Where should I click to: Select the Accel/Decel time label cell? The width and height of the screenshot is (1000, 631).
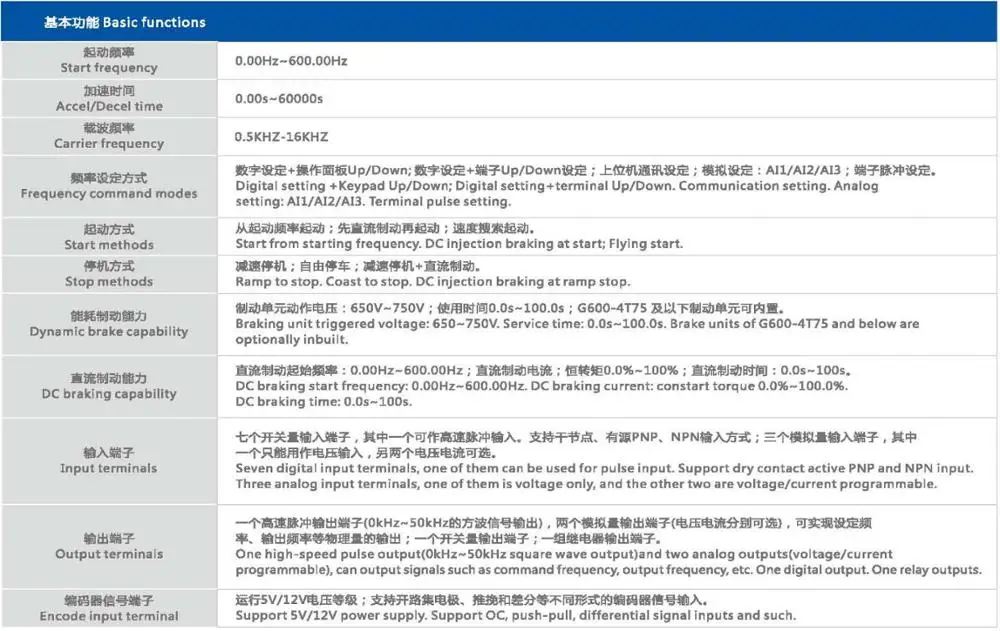109,98
